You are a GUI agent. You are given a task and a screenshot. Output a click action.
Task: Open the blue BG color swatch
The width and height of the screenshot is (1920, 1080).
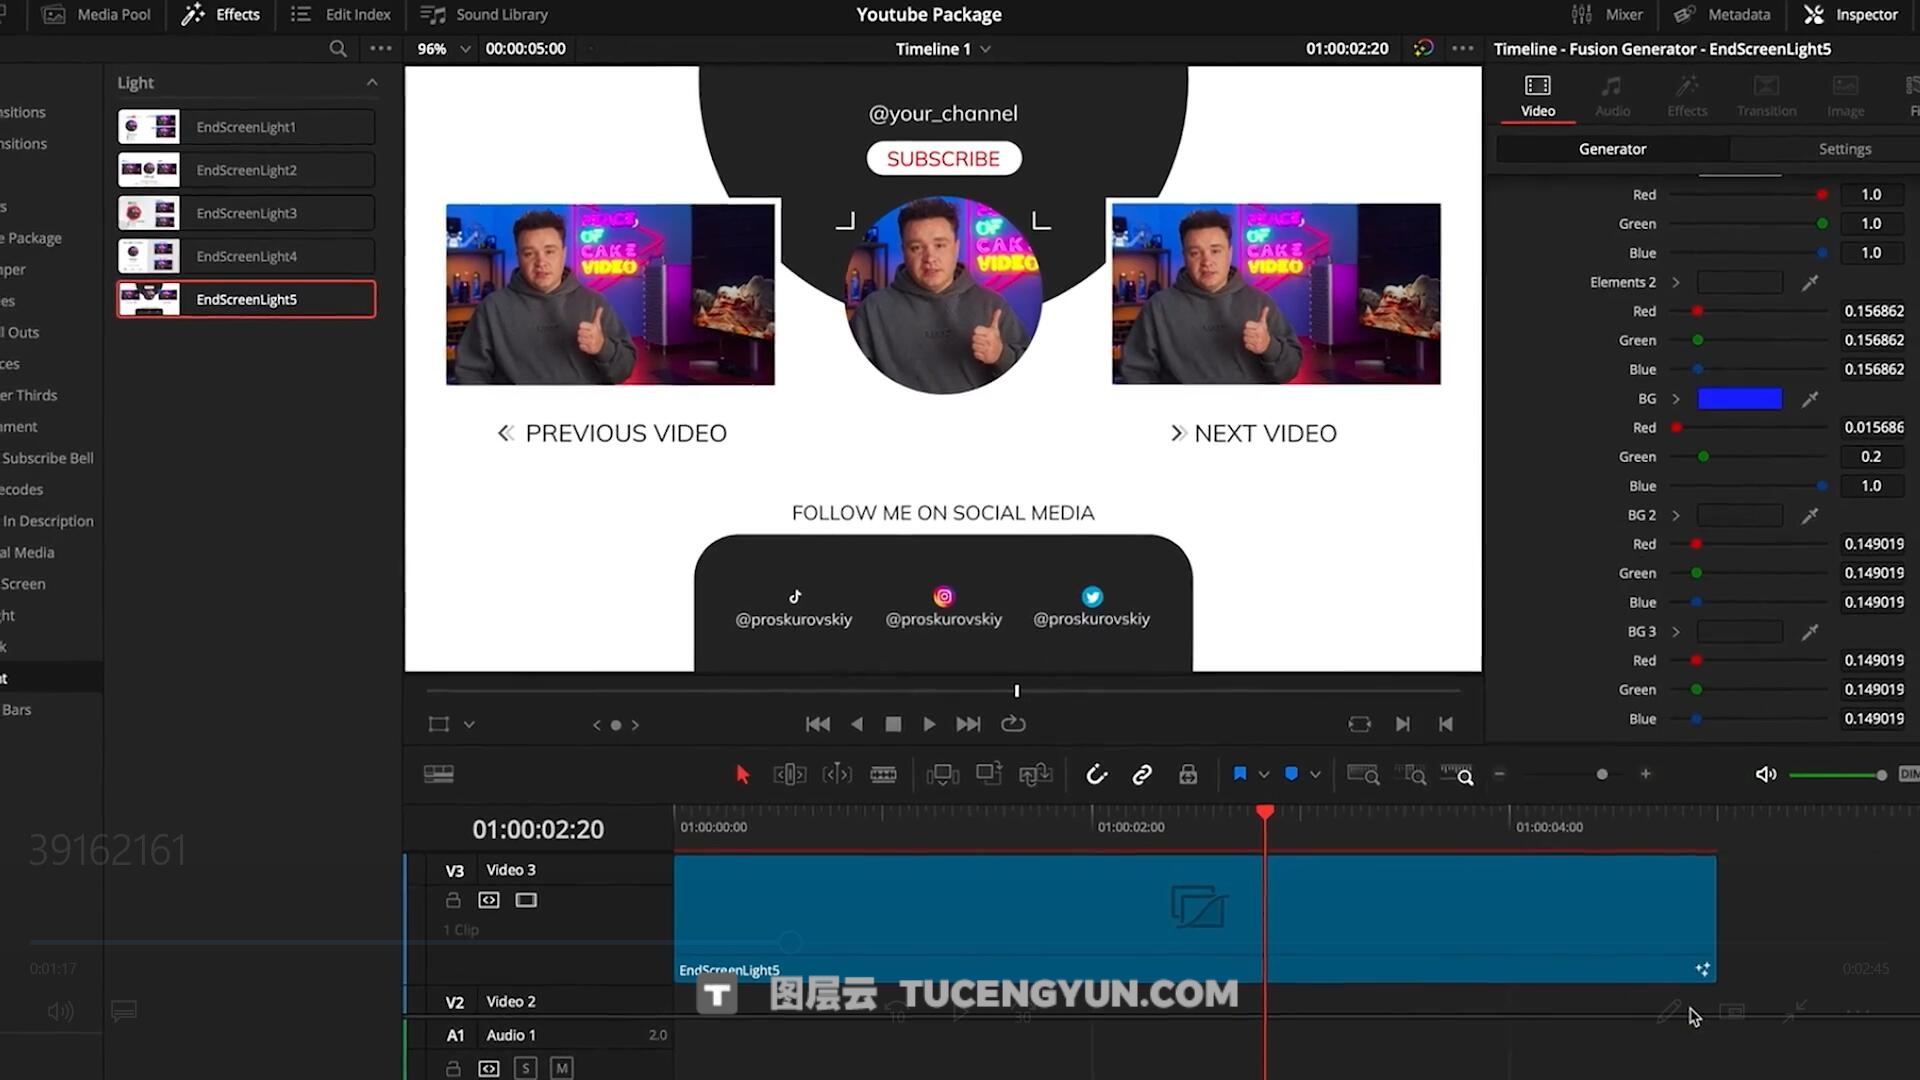(x=1740, y=399)
